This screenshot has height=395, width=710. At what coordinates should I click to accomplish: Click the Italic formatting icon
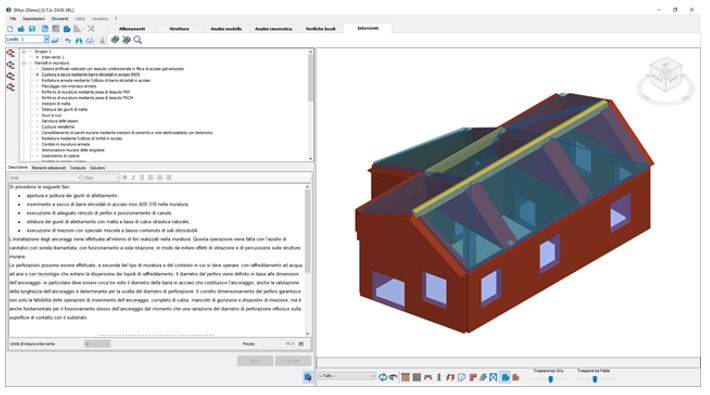click(133, 178)
